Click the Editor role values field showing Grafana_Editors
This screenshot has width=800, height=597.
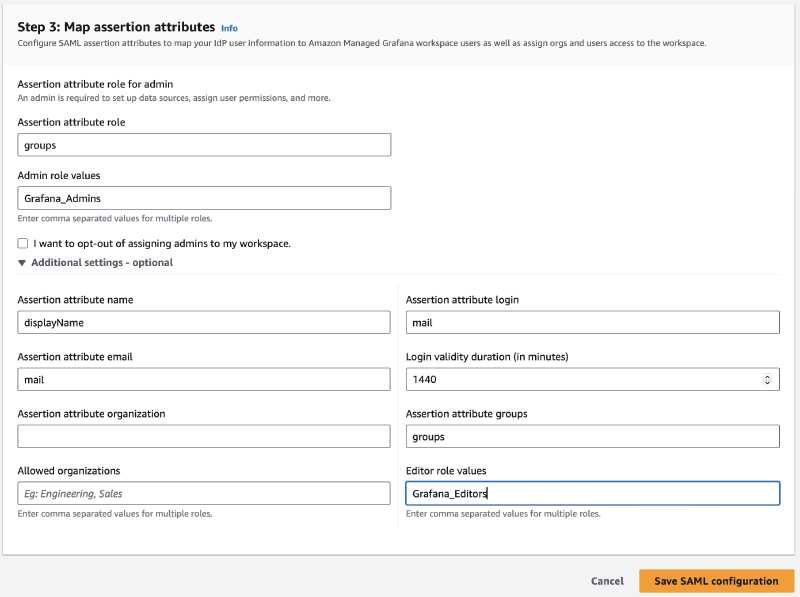pyautogui.click(x=592, y=493)
